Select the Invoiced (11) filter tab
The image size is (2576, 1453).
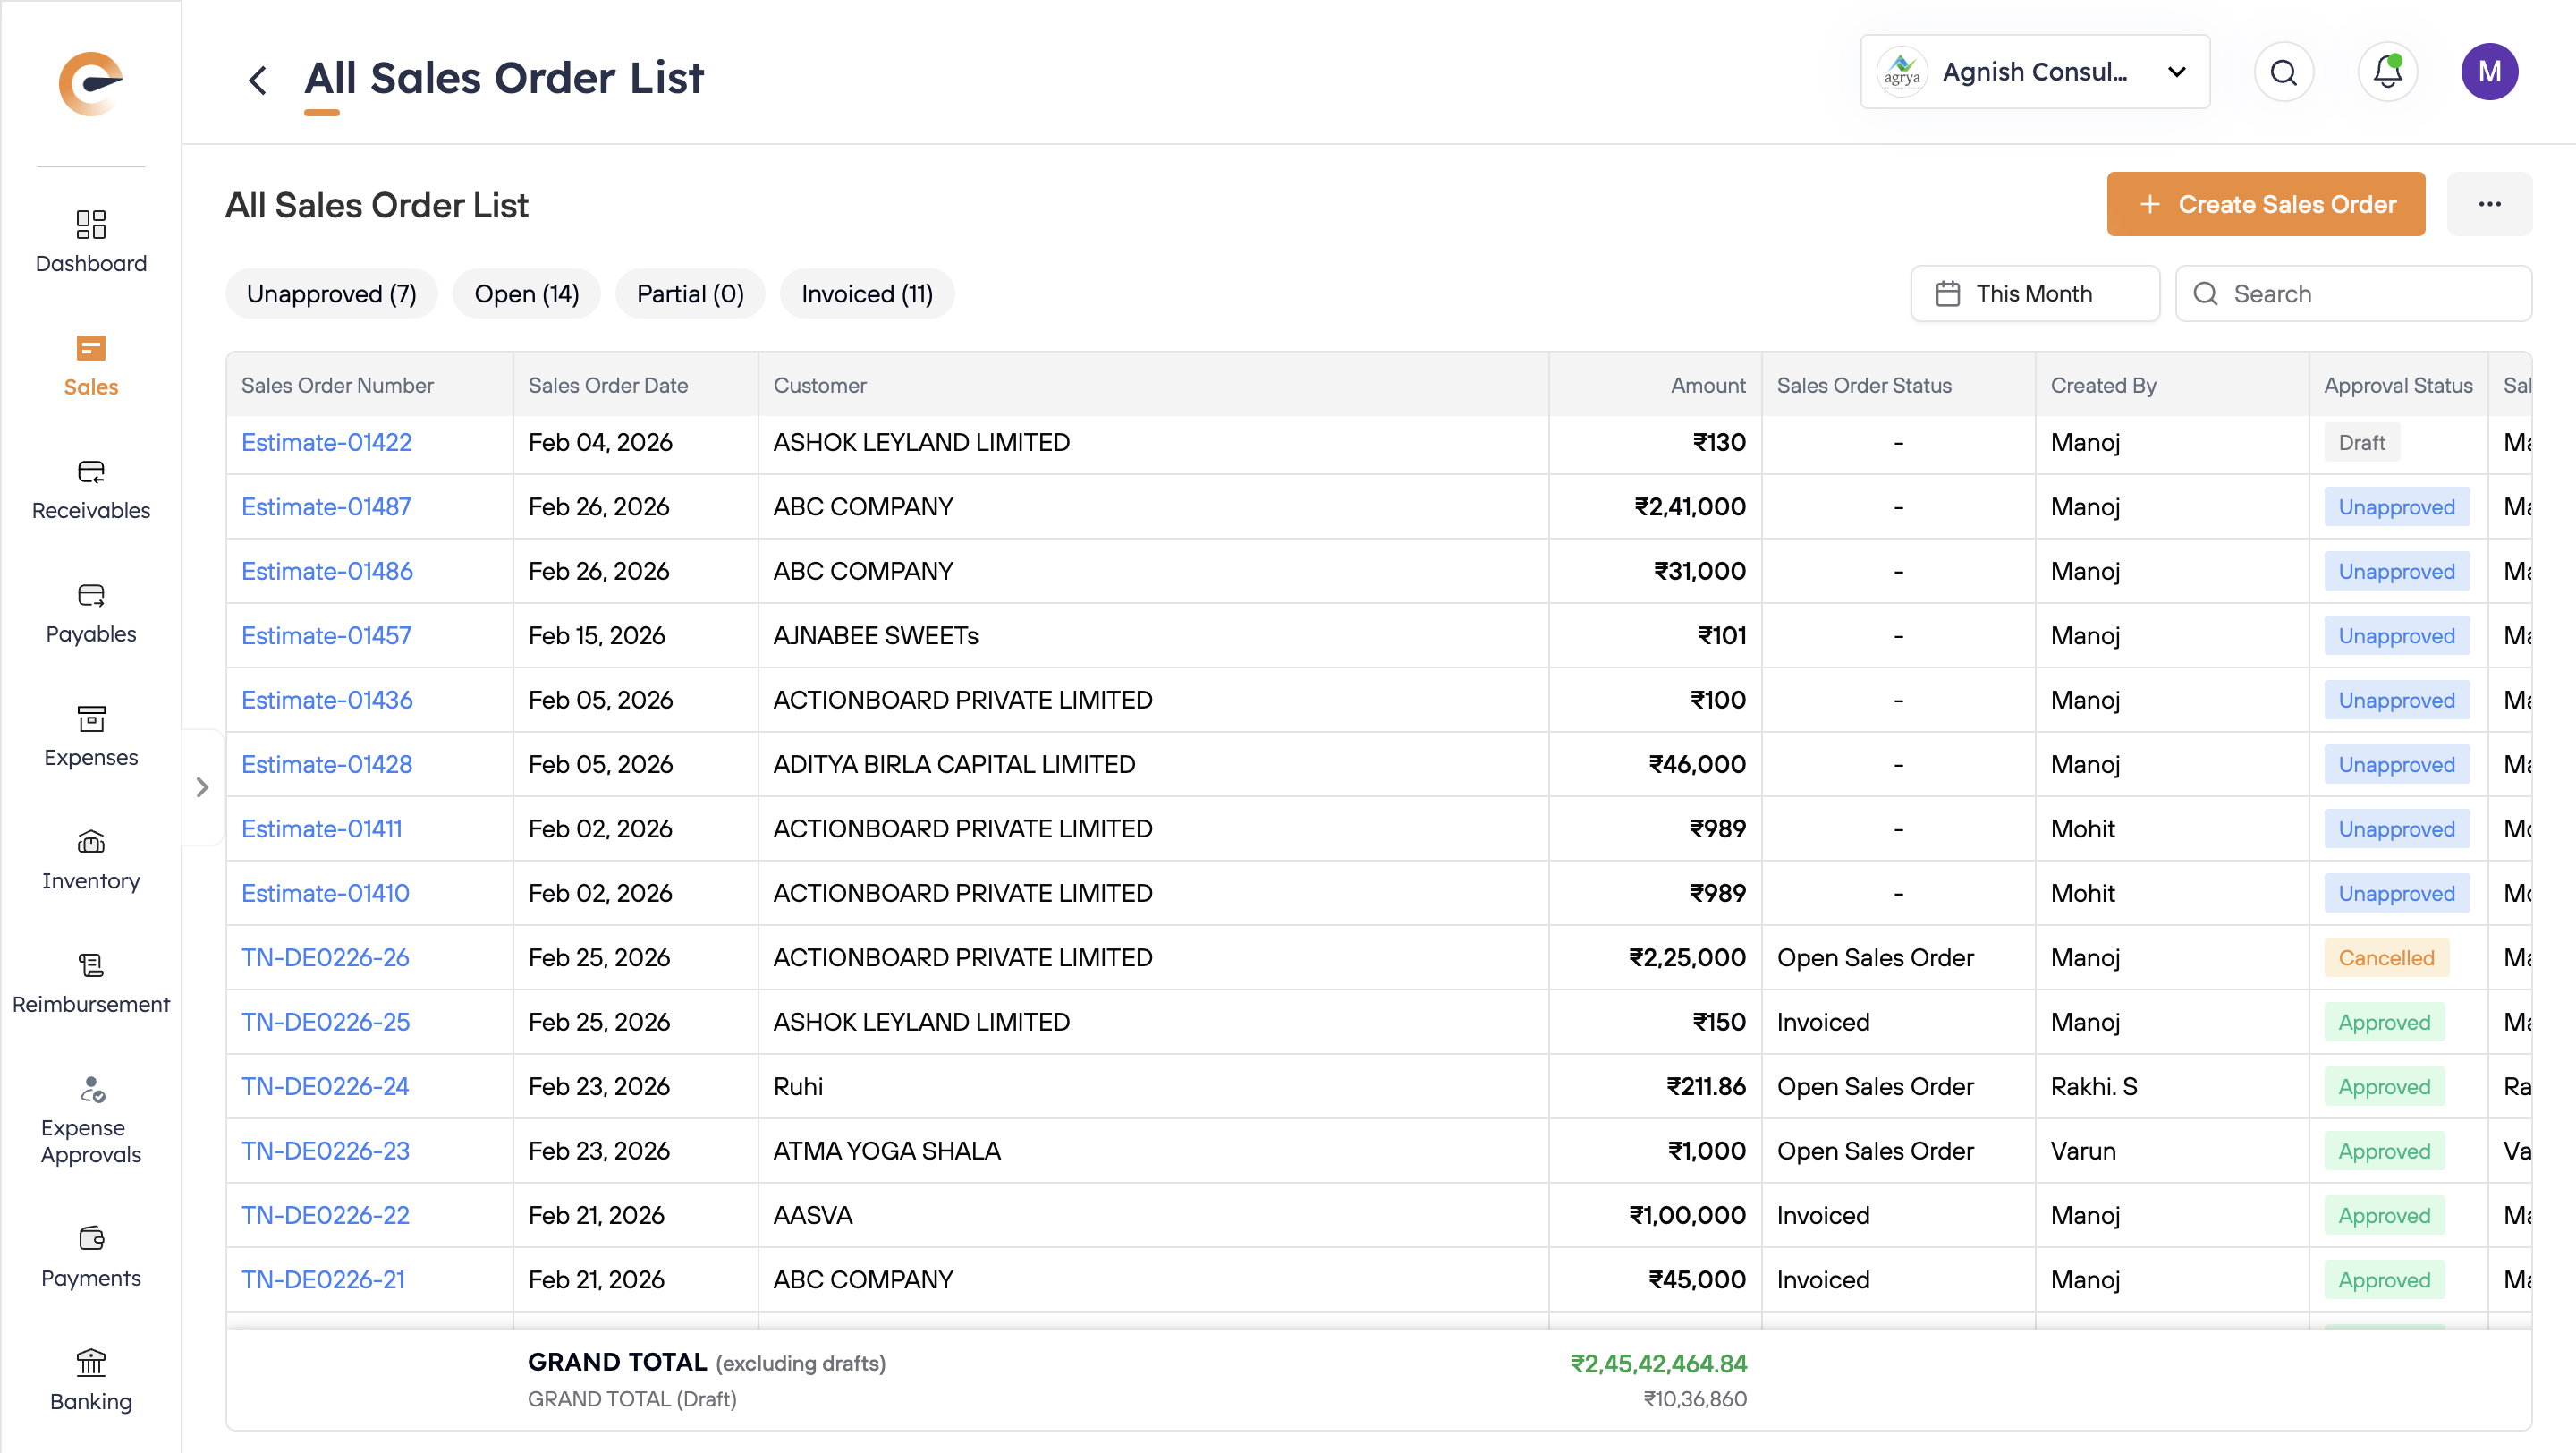click(x=866, y=293)
